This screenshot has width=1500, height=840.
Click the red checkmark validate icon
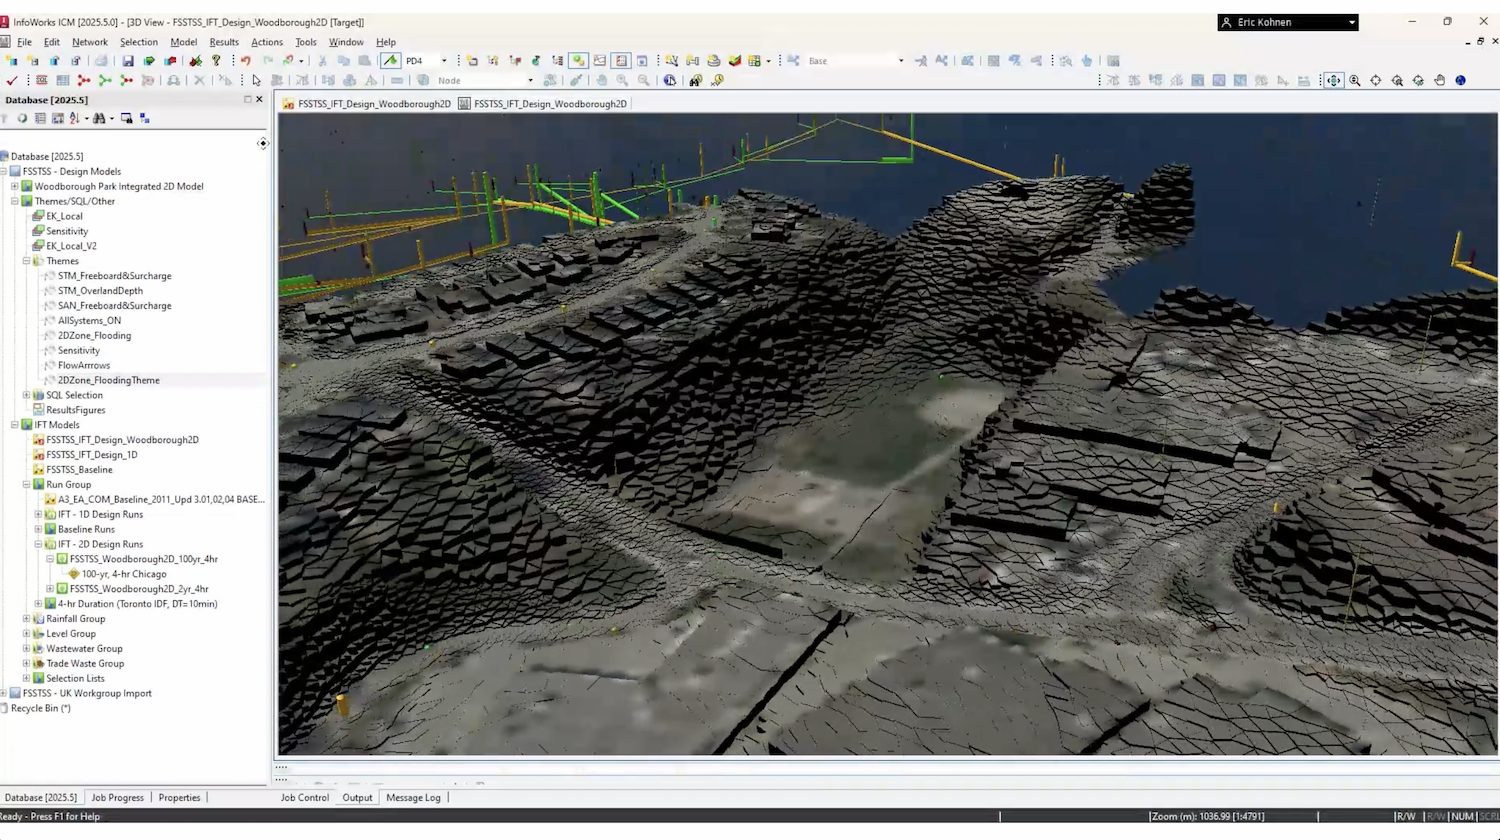click(x=11, y=80)
